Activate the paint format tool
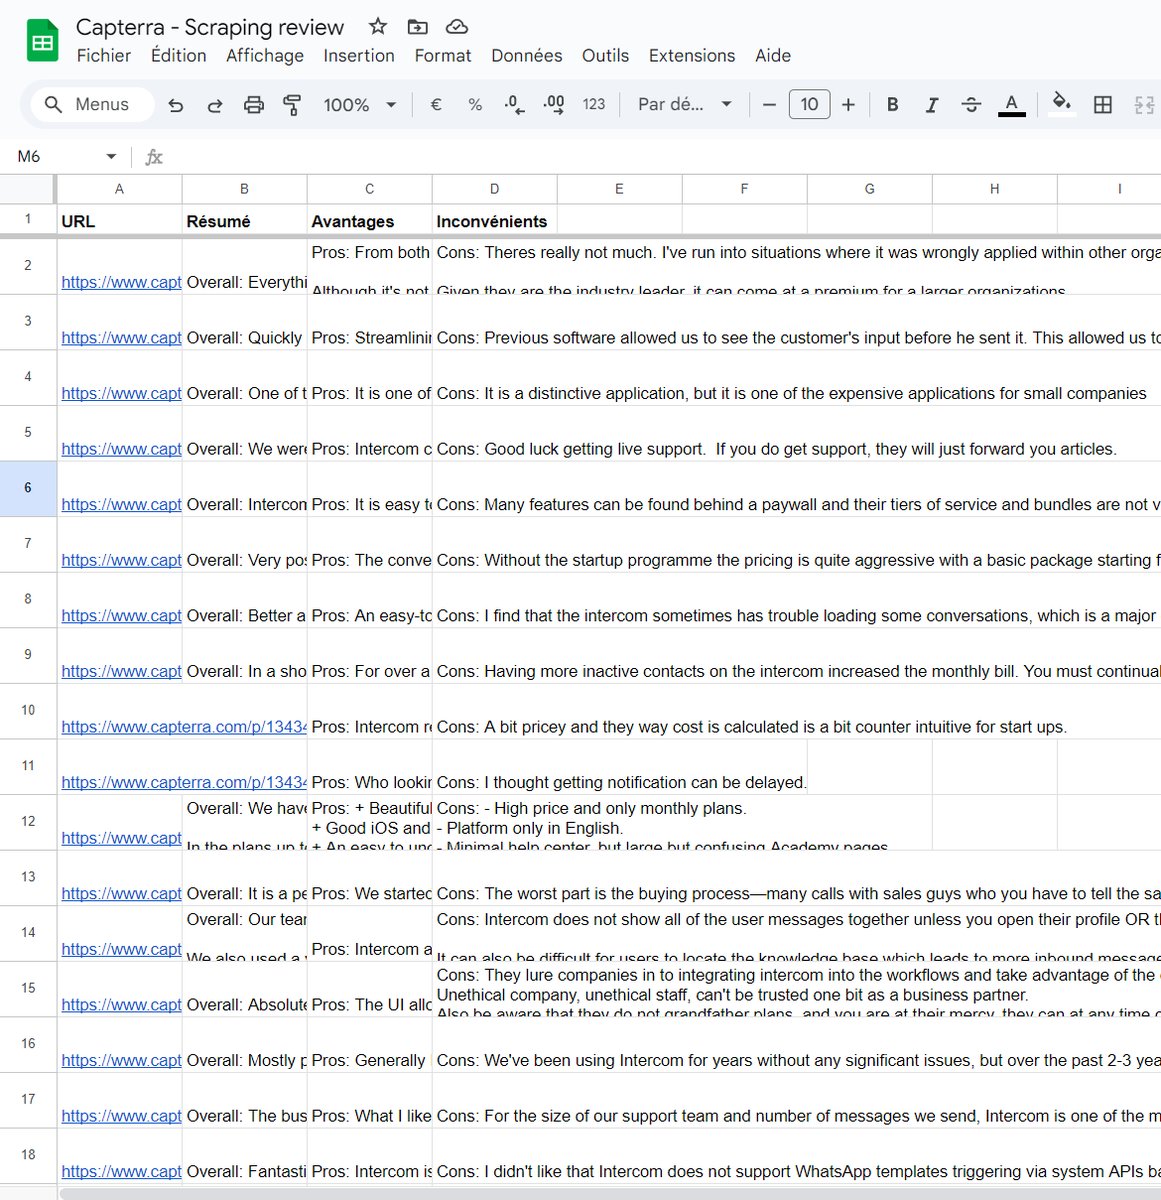This screenshot has width=1161, height=1200. click(x=292, y=104)
